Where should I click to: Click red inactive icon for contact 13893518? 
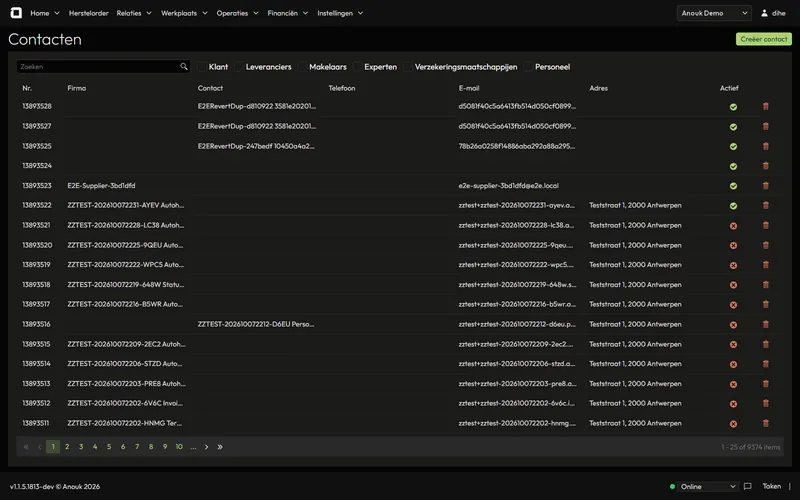[733, 285]
